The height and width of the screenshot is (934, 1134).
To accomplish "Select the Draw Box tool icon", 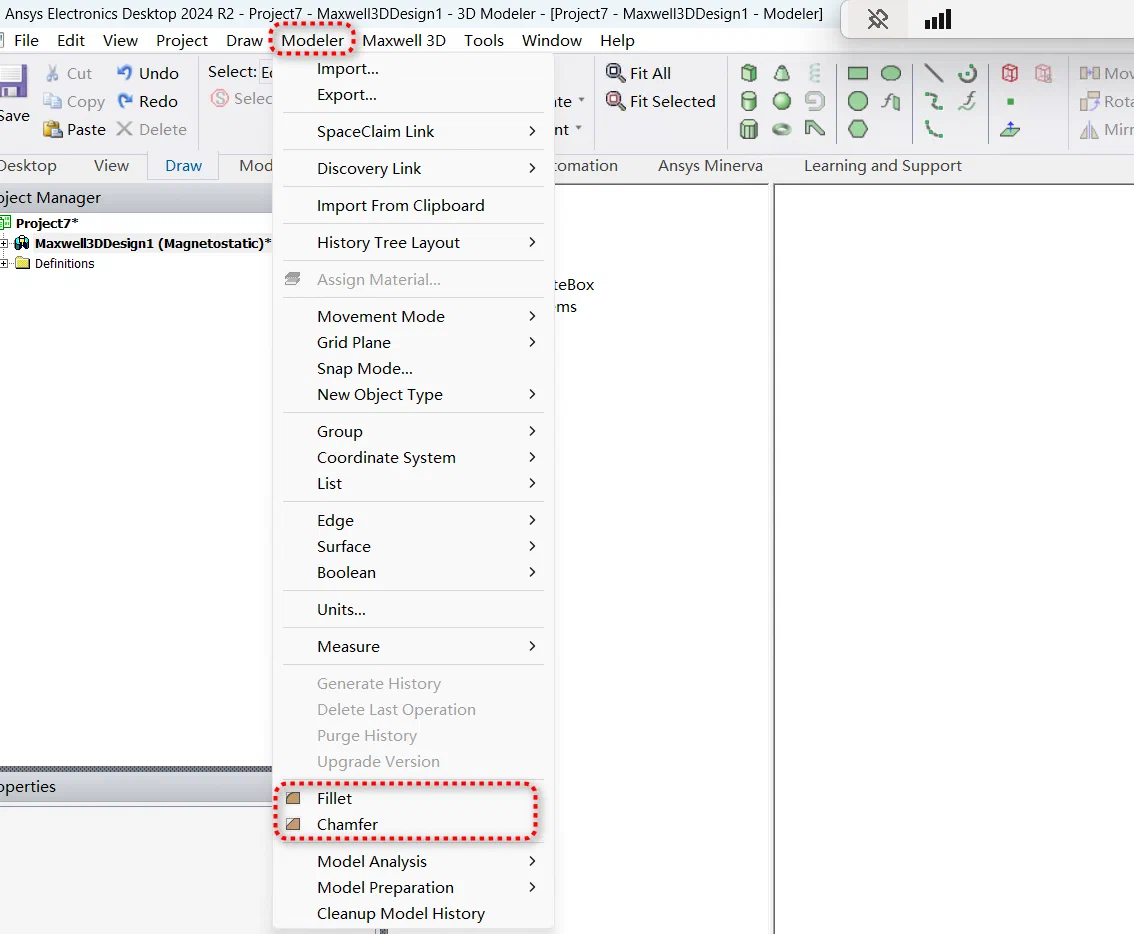I will (749, 73).
